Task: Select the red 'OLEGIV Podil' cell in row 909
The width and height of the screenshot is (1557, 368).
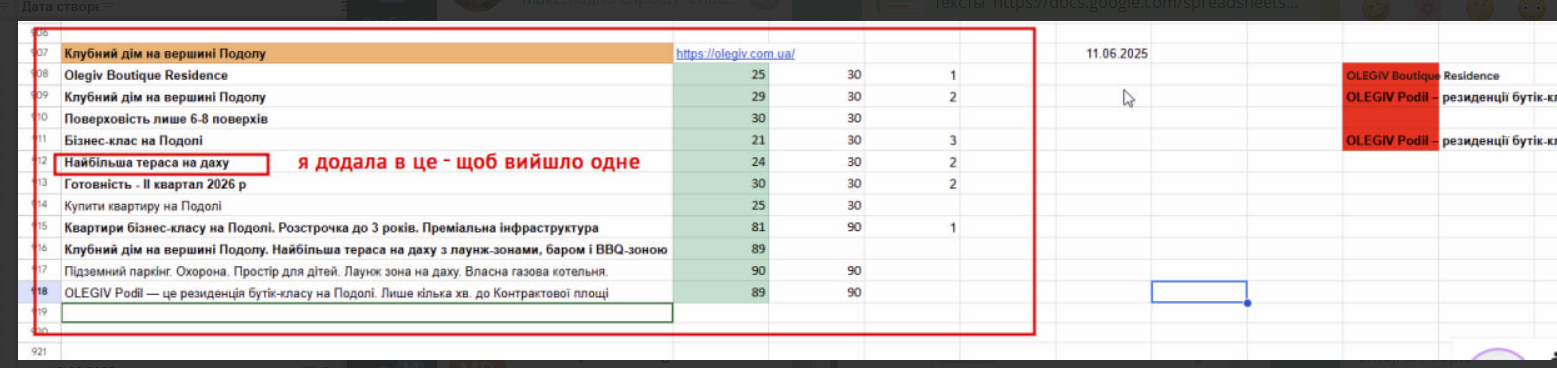Action: (1392, 97)
